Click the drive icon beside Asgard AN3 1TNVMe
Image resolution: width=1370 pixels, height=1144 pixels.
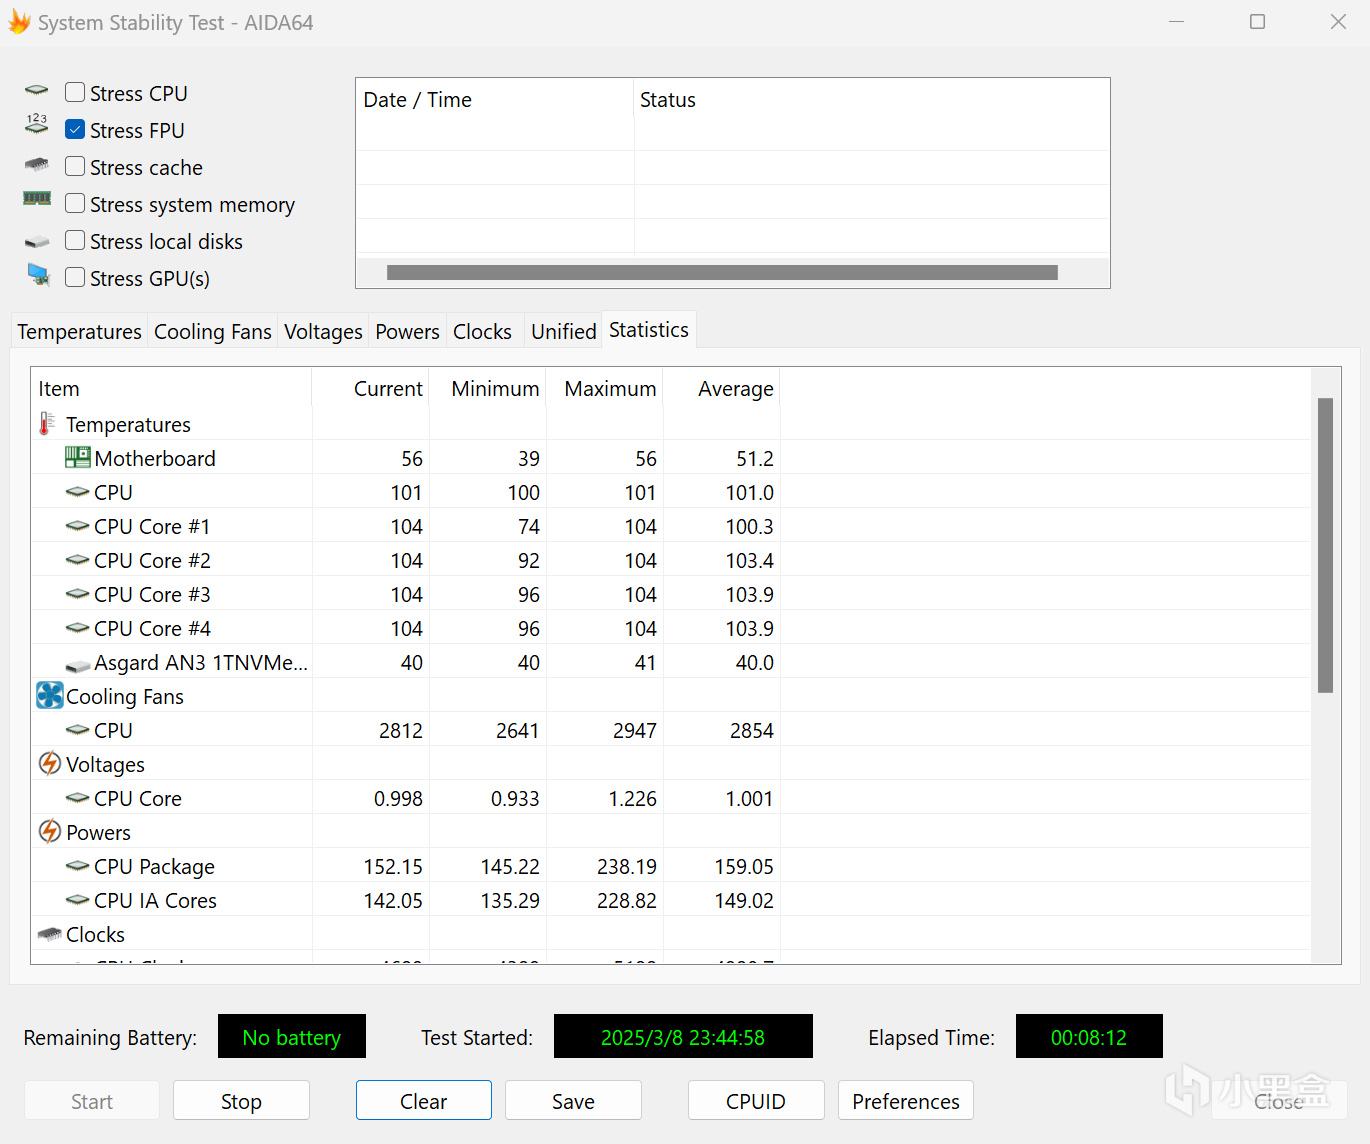point(78,665)
